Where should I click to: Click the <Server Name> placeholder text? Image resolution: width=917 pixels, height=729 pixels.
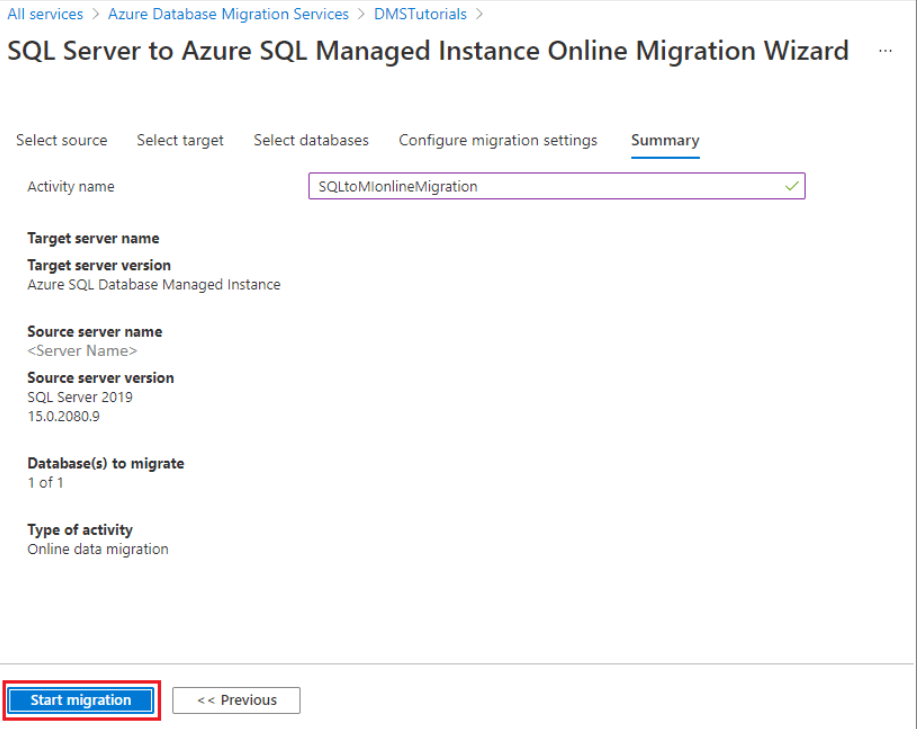(82, 351)
